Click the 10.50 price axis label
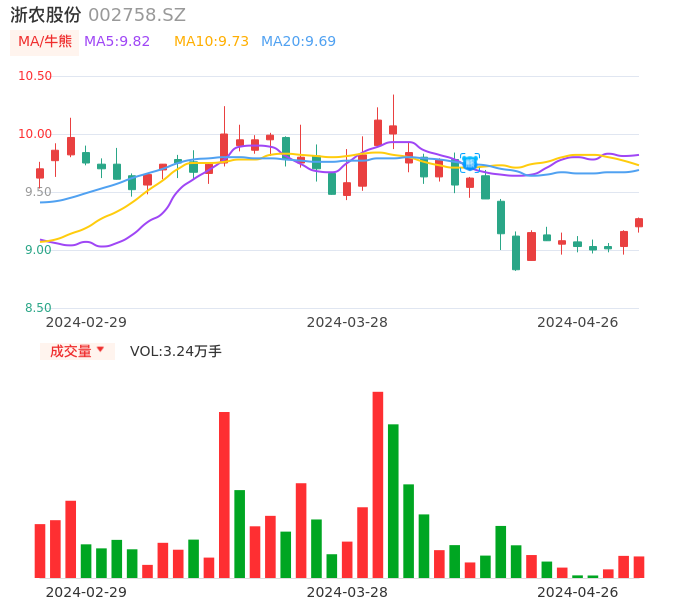This screenshot has height=606, width=686. [x=35, y=76]
